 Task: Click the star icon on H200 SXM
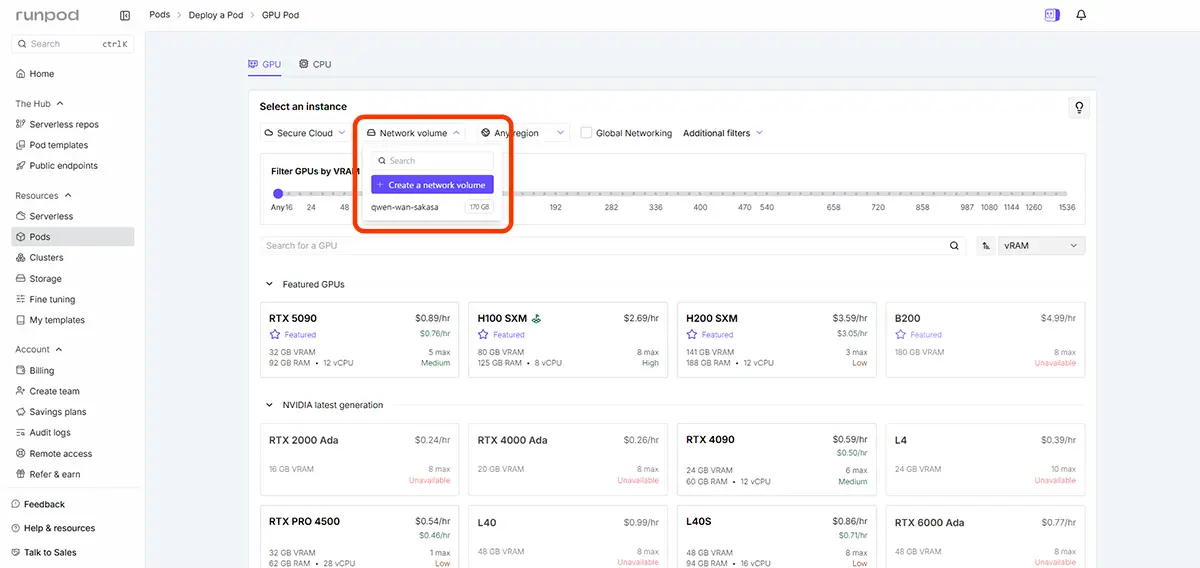[691, 335]
